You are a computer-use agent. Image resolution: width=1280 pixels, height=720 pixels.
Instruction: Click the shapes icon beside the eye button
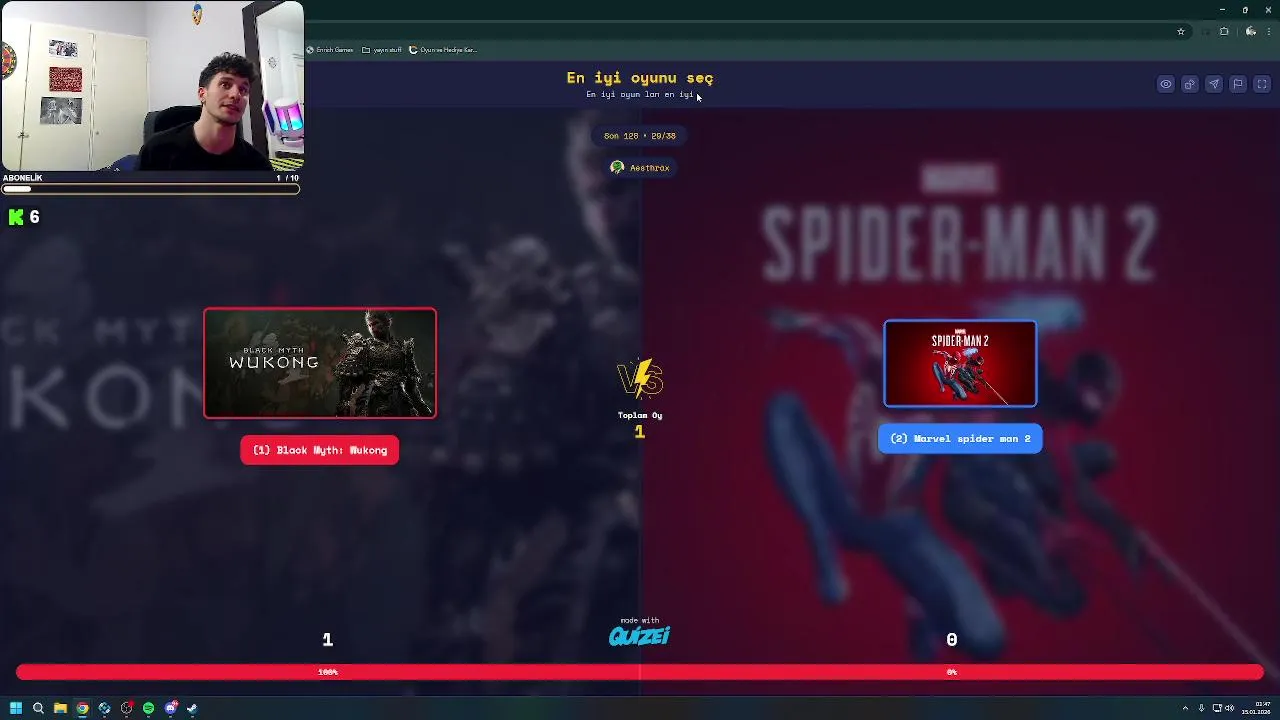(1190, 84)
